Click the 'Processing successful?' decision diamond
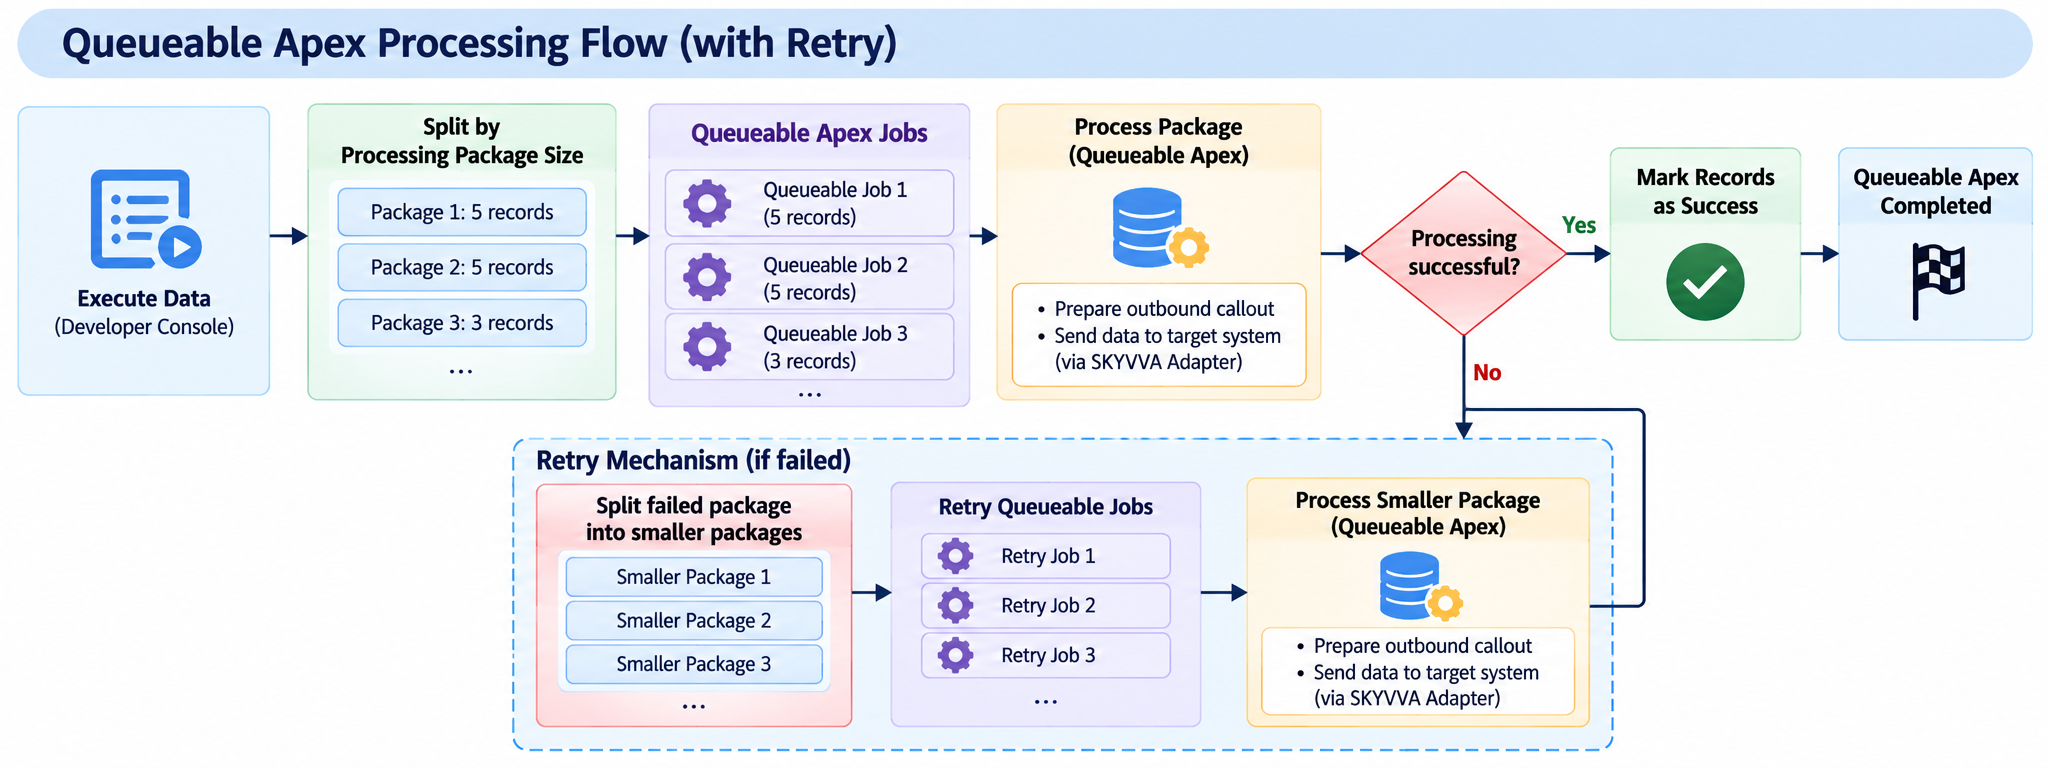 tap(1464, 253)
